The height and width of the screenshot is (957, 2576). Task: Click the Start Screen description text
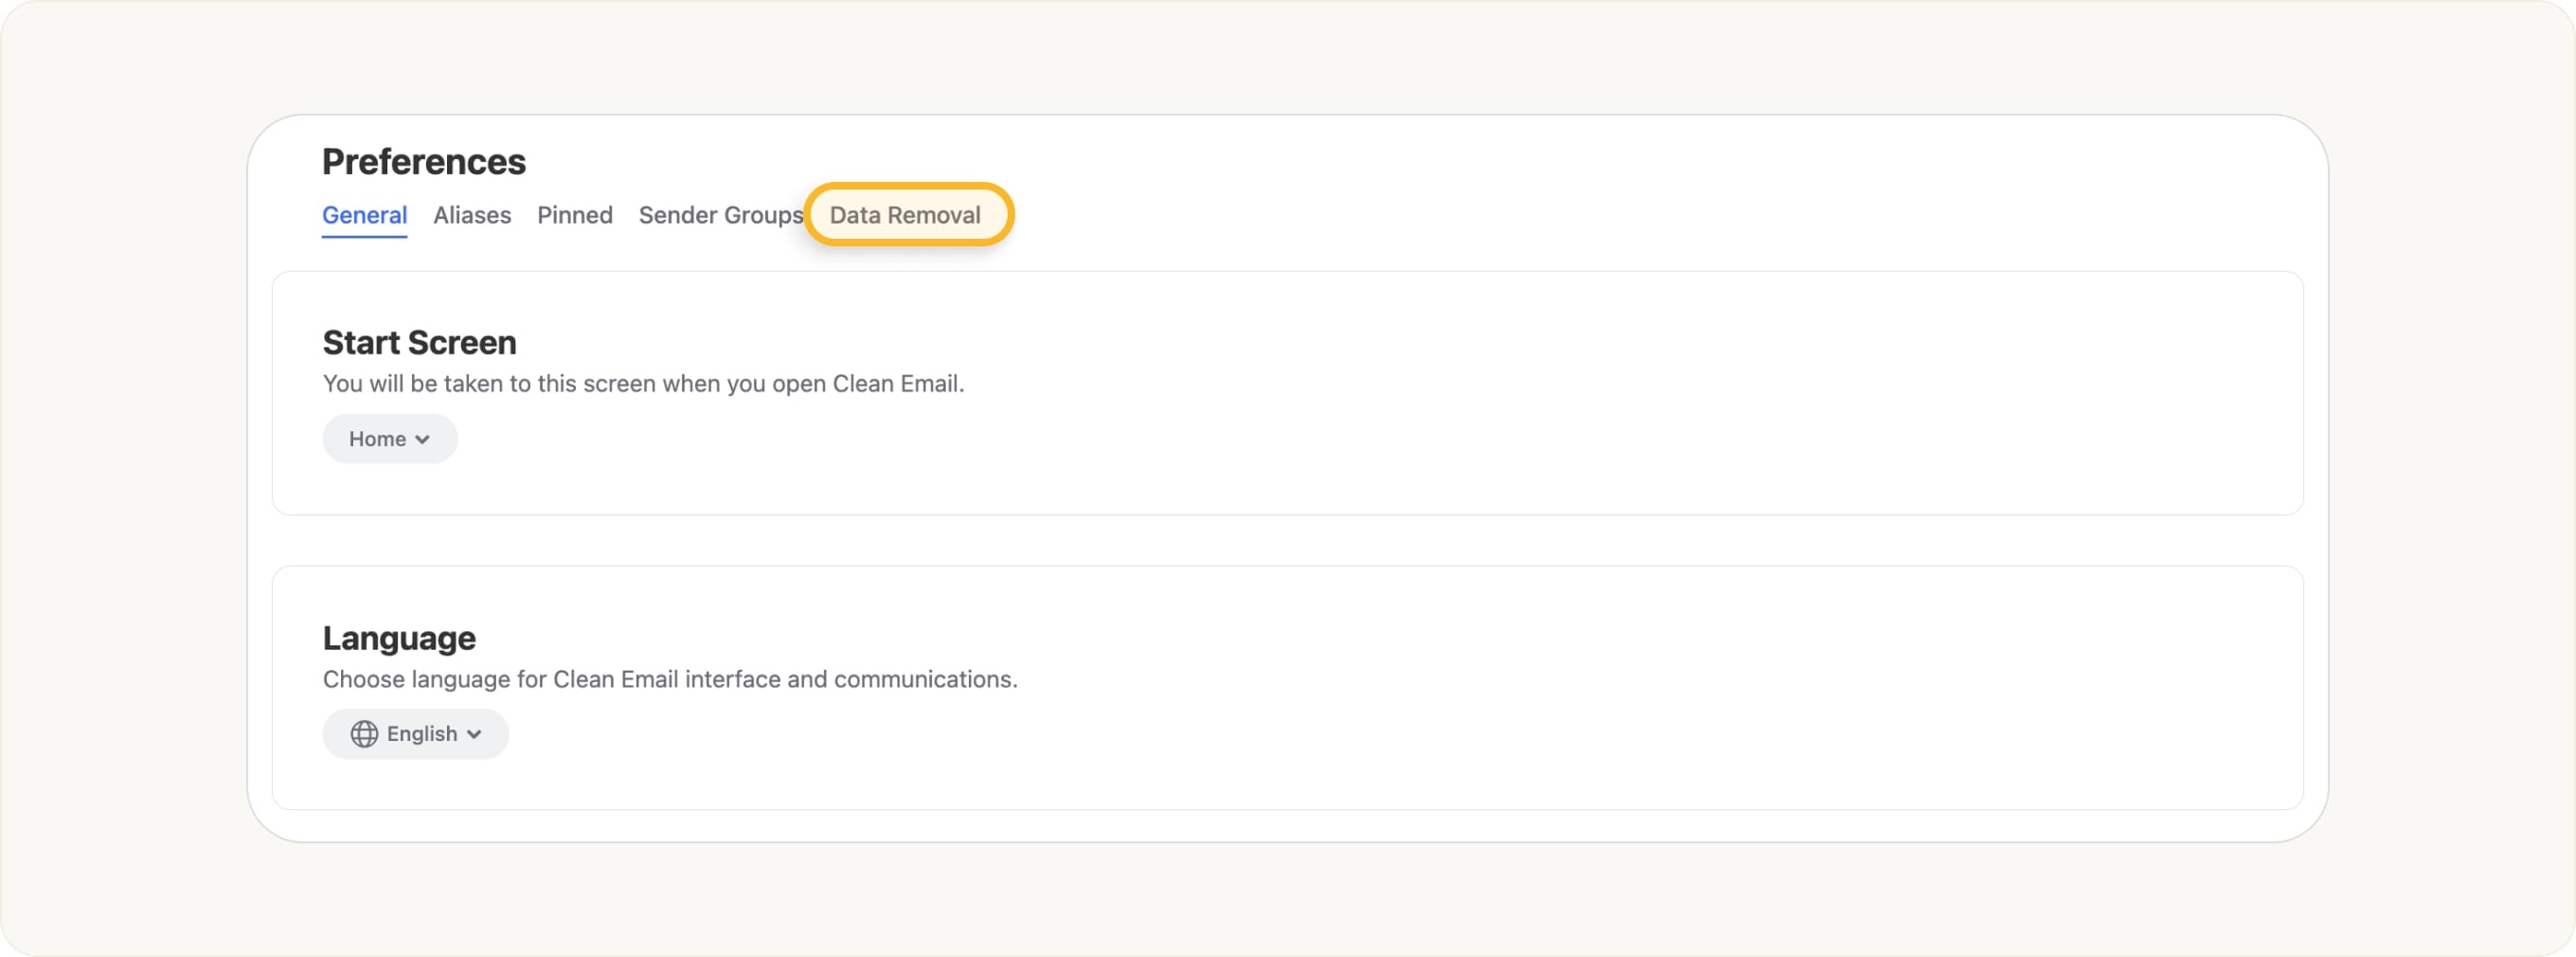pos(643,383)
